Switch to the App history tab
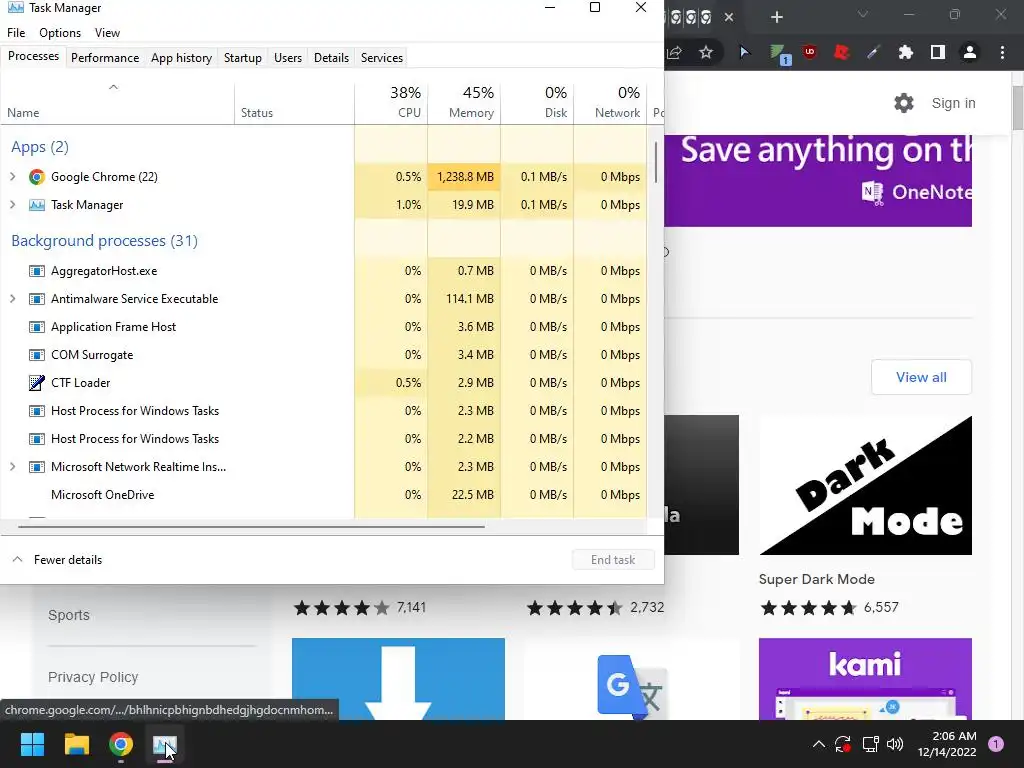Screen dimensions: 1024x768 point(182,57)
